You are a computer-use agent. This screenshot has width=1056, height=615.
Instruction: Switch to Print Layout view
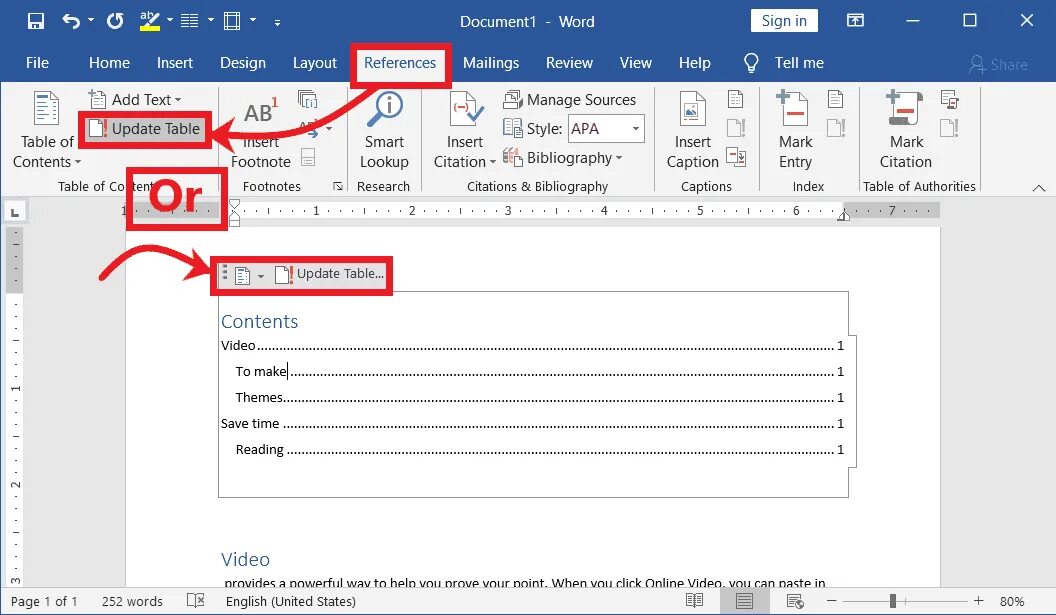tap(744, 600)
